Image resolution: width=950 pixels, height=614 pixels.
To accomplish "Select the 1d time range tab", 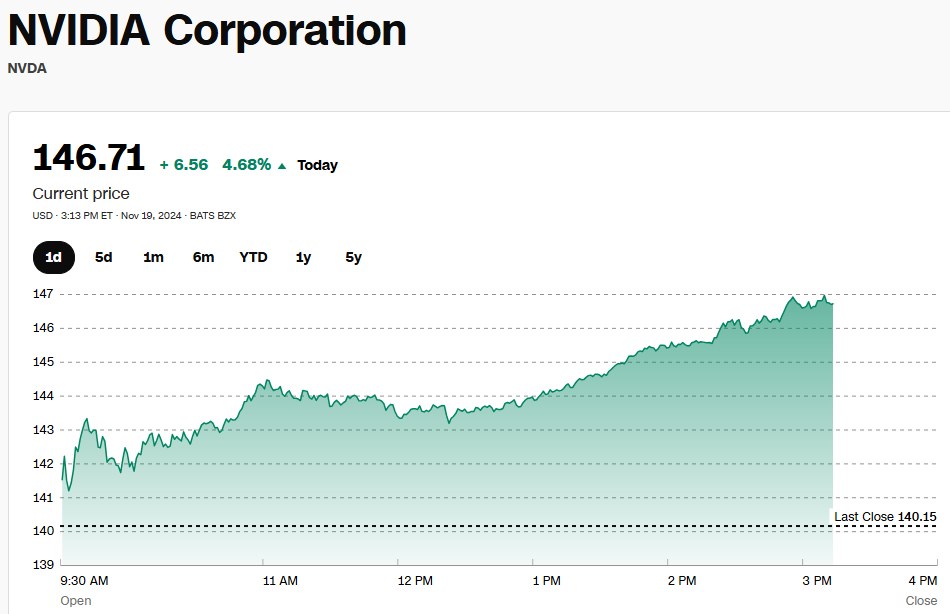I will click(x=53, y=258).
